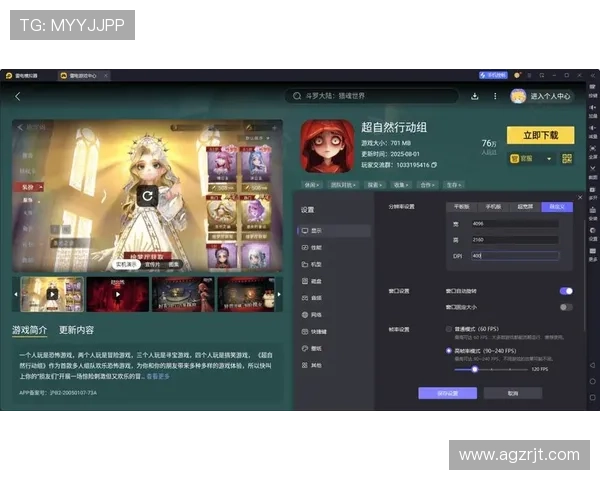Tap the Android back triangle button
The height and width of the screenshot is (480, 600).
point(592,365)
